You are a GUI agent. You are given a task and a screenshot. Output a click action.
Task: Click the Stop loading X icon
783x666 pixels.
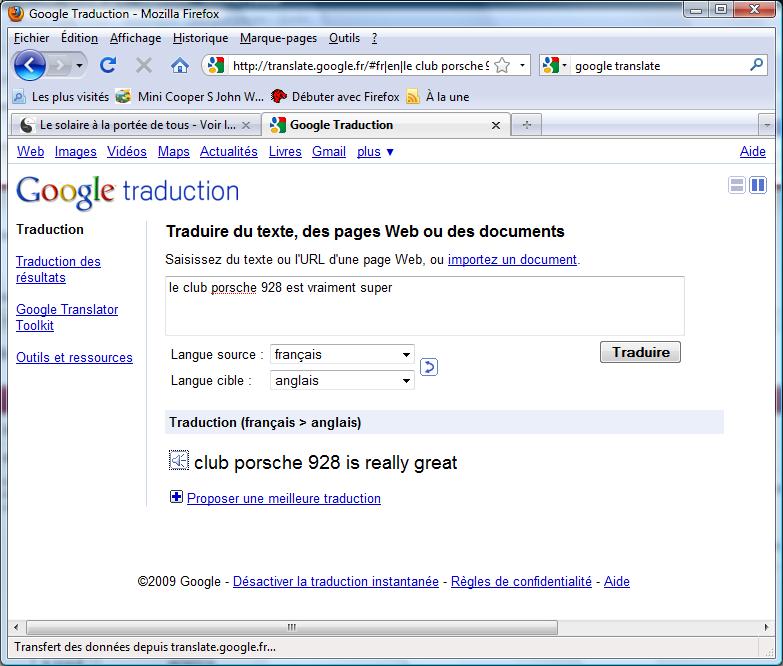[144, 65]
